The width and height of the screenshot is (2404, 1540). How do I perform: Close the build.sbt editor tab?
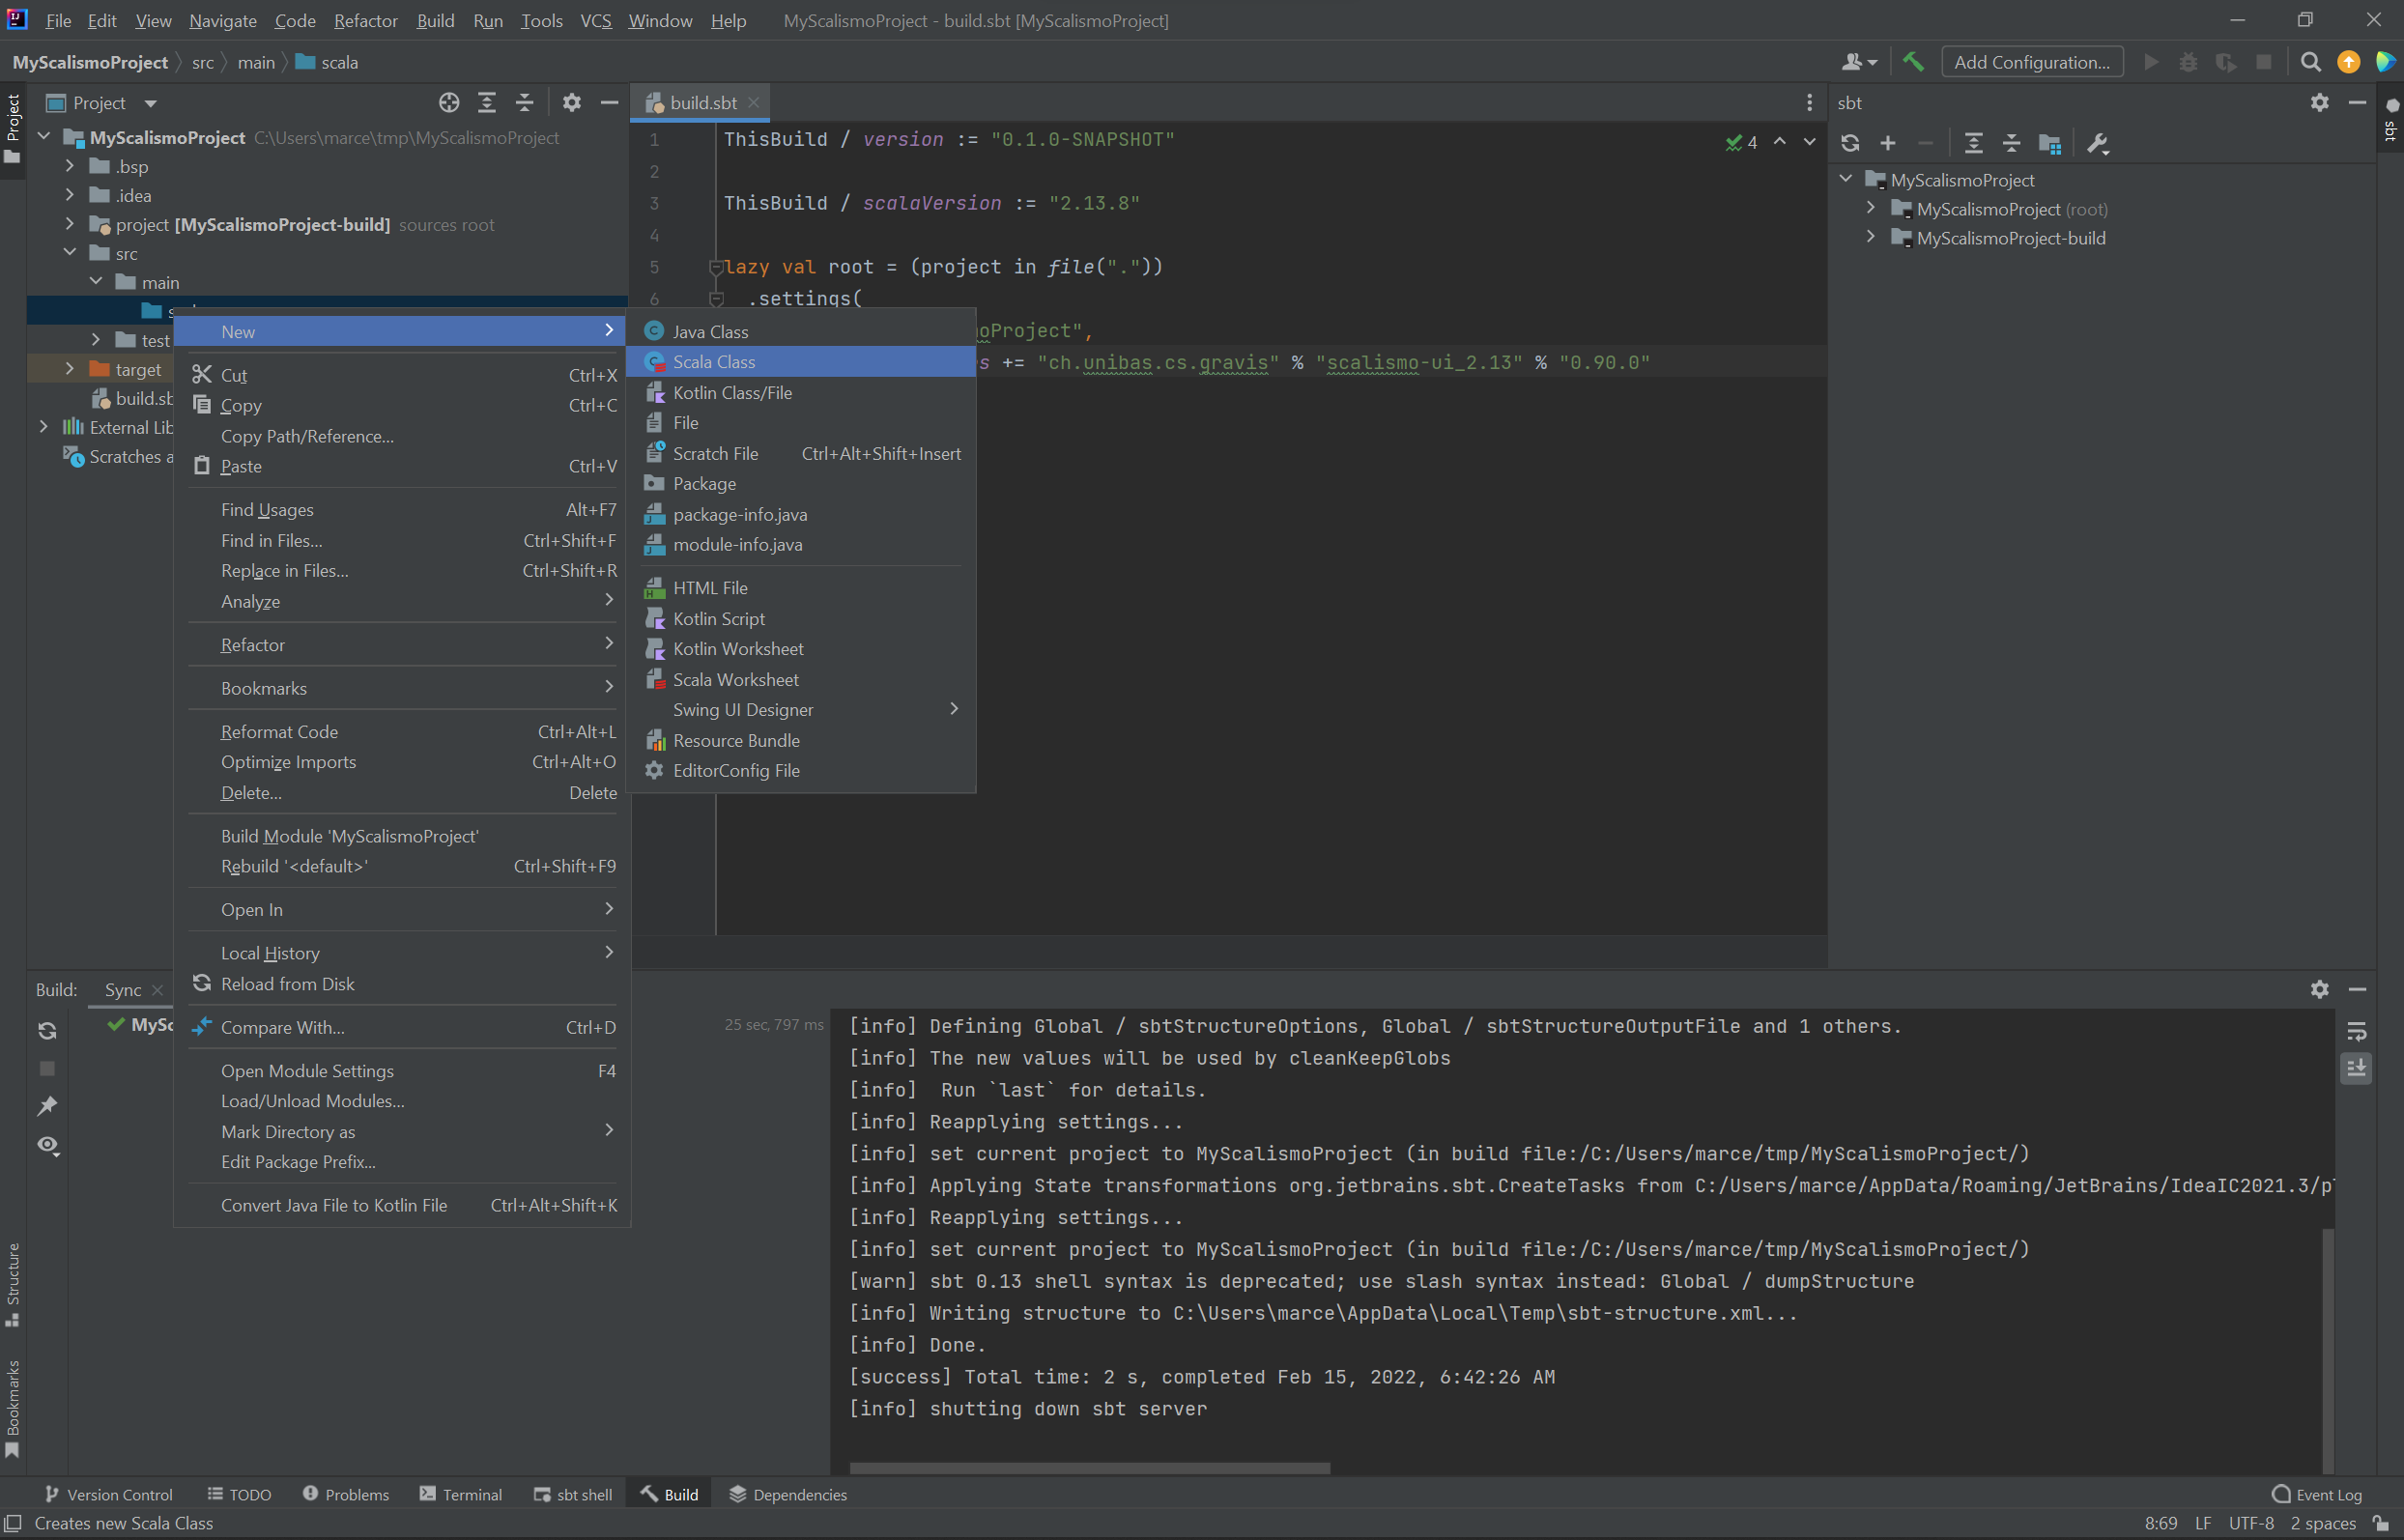(754, 102)
